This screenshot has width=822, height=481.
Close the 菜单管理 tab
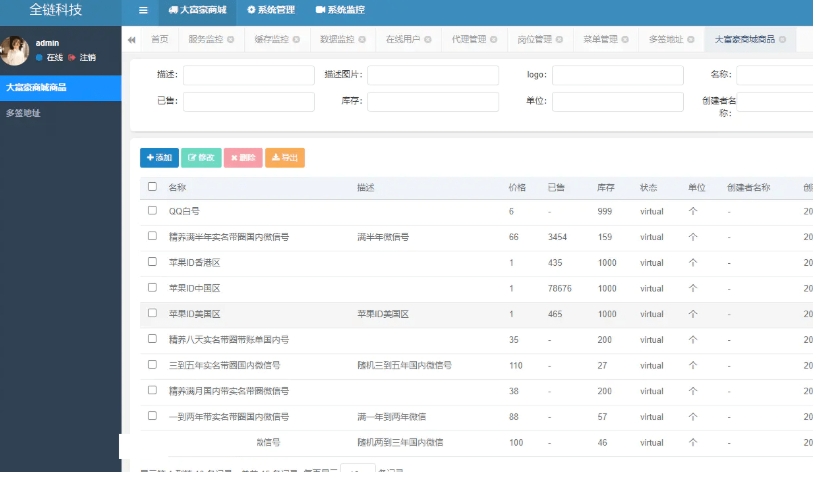click(x=625, y=39)
